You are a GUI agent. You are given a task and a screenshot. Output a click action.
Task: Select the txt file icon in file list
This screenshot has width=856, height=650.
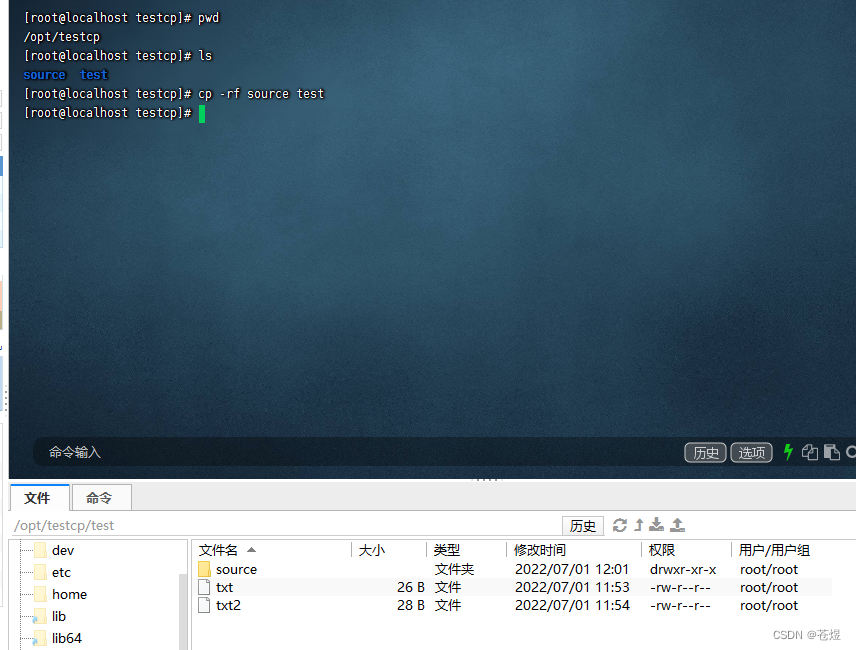tap(207, 587)
